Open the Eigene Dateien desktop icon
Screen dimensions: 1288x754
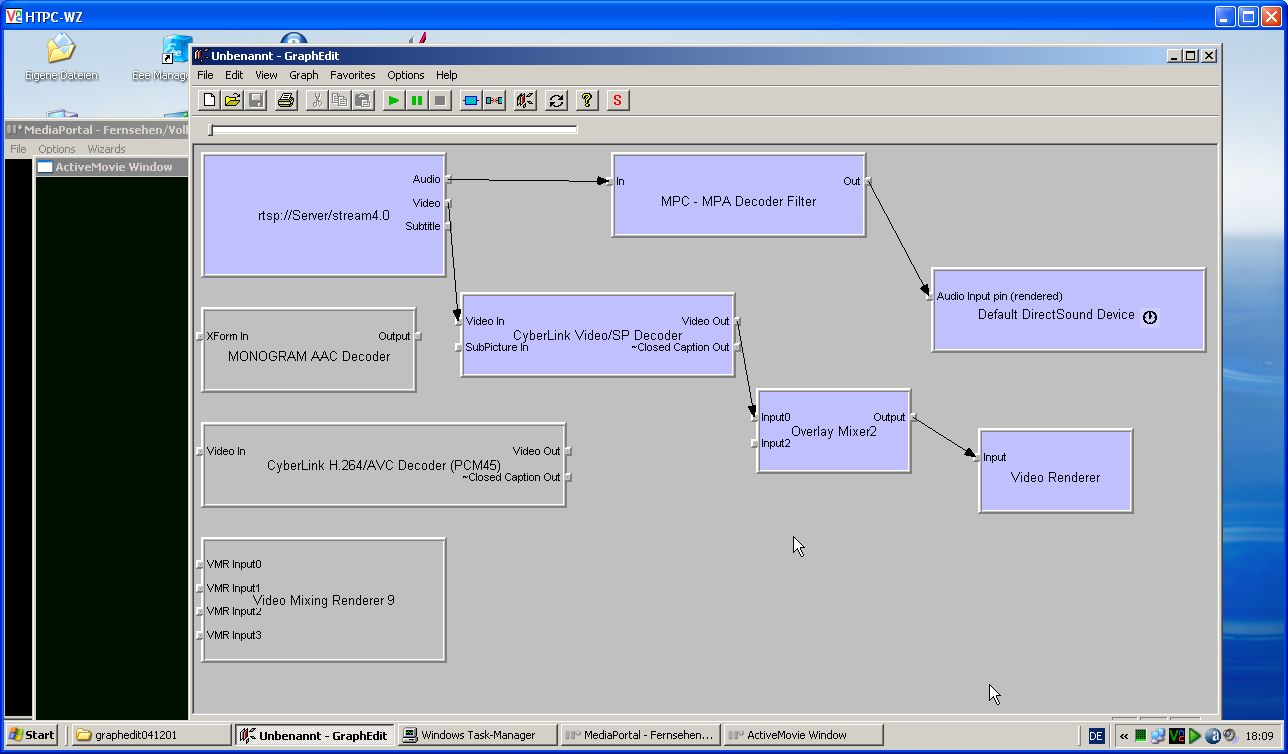coord(61,57)
